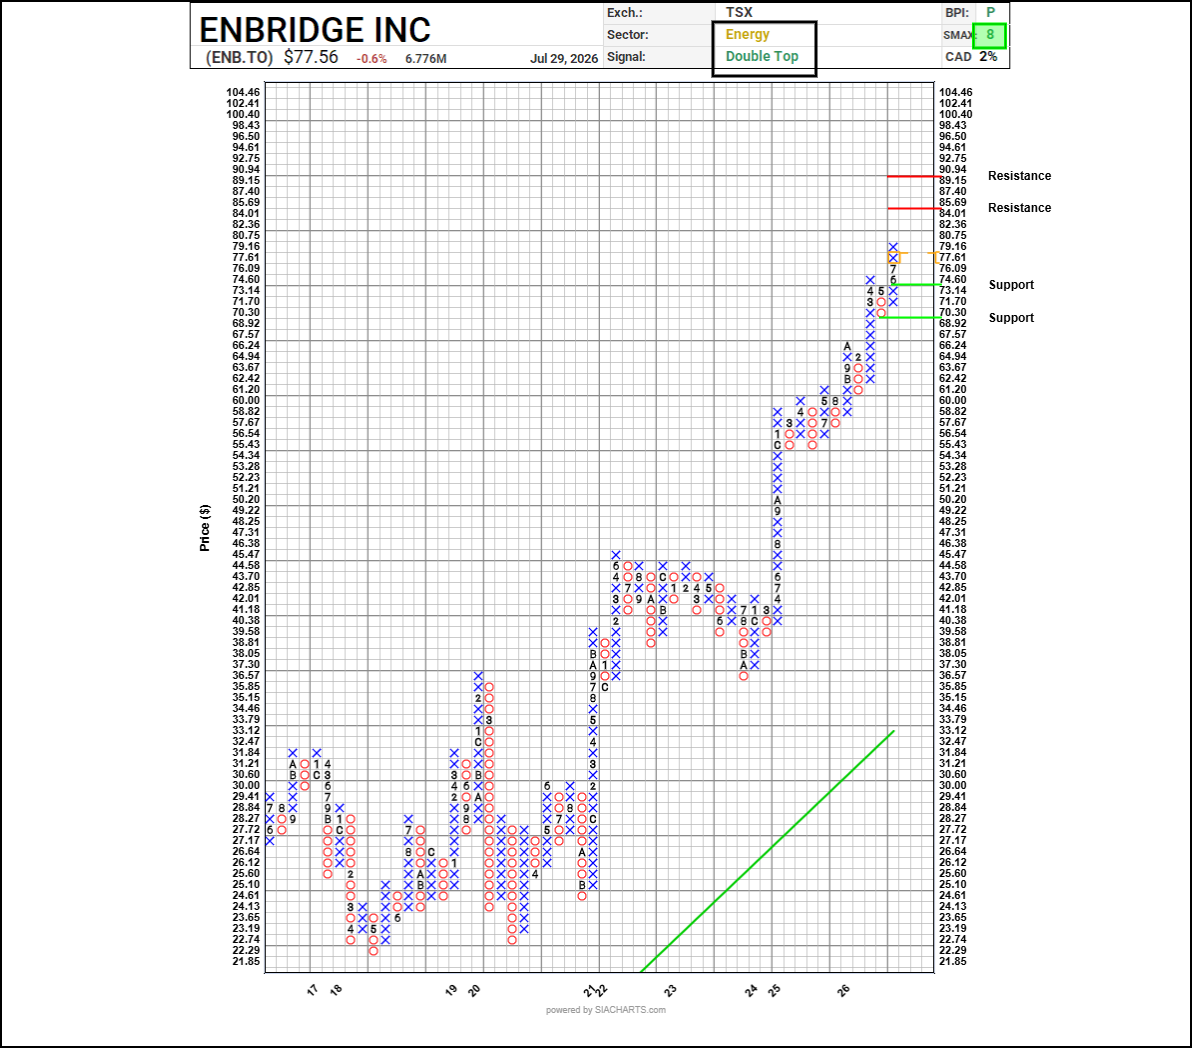Click the green support line at 74.60

click(x=916, y=285)
